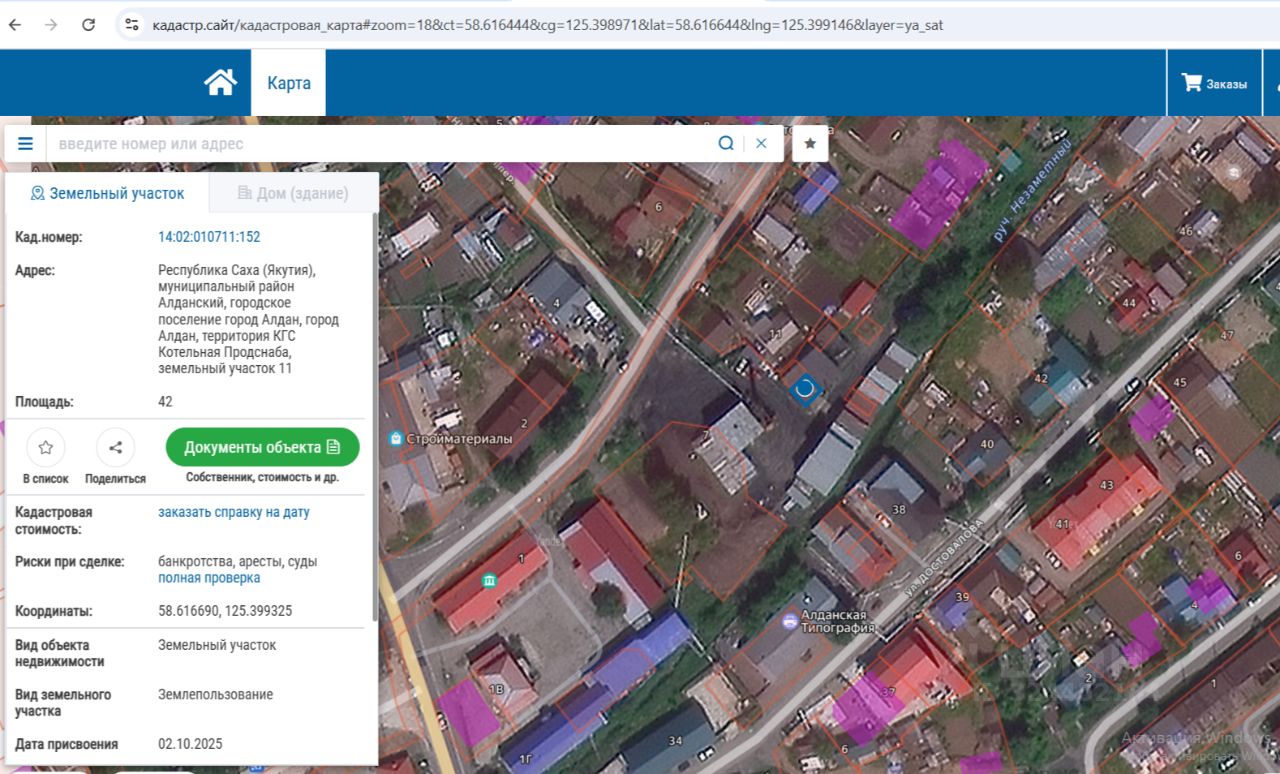This screenshot has width=1280, height=774.
Task: Switch to Дом (здание) tab
Action: (293, 193)
